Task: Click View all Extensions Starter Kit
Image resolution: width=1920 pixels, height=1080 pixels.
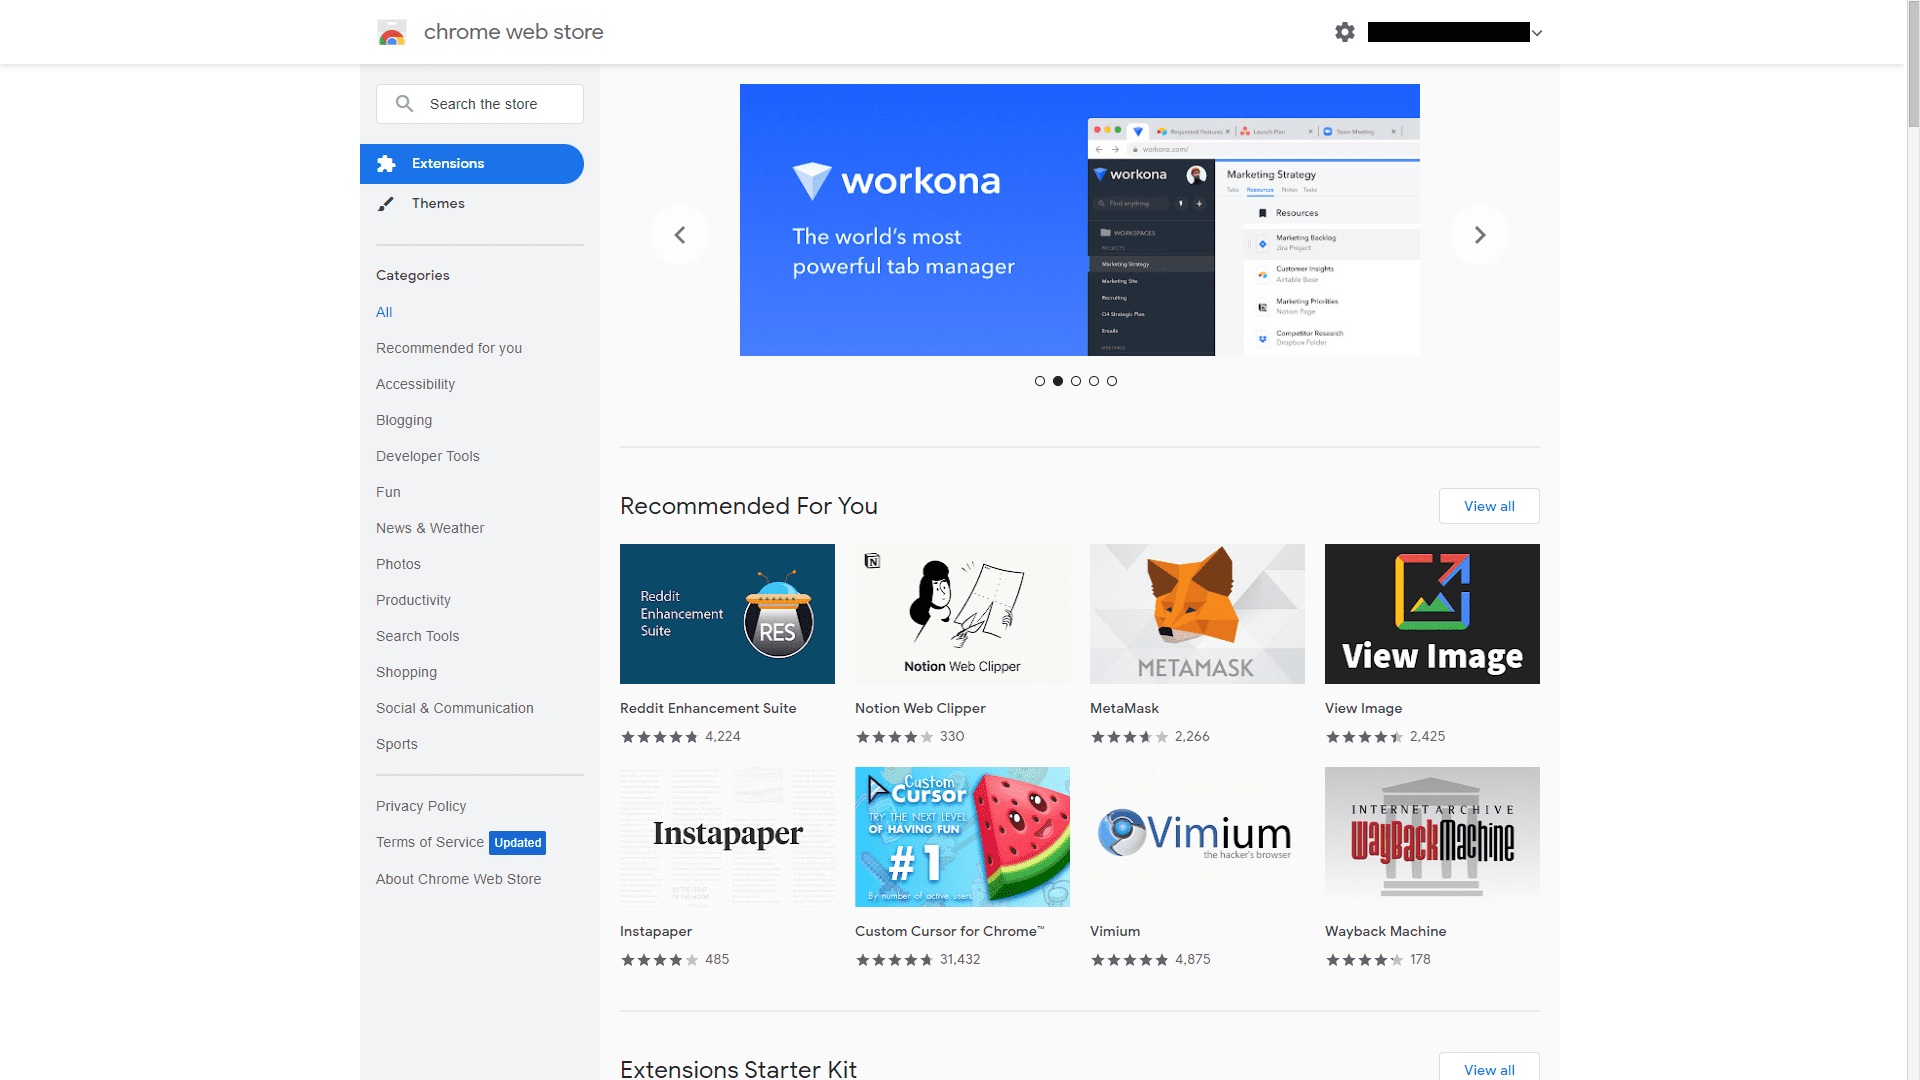Action: 1487,1069
